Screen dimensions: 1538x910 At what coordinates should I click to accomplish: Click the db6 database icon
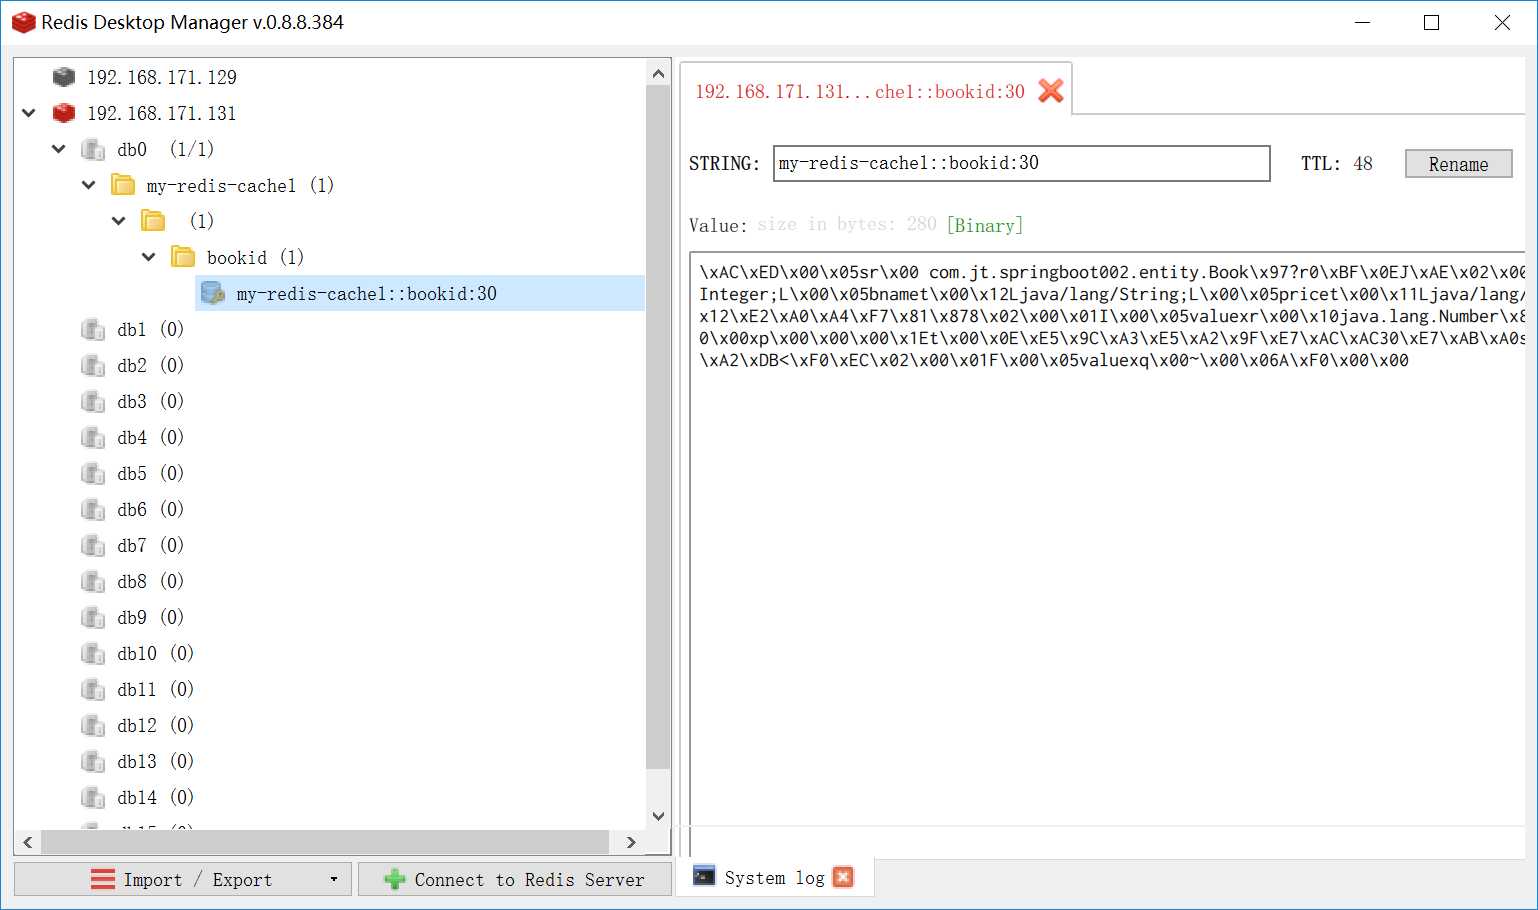click(93, 509)
